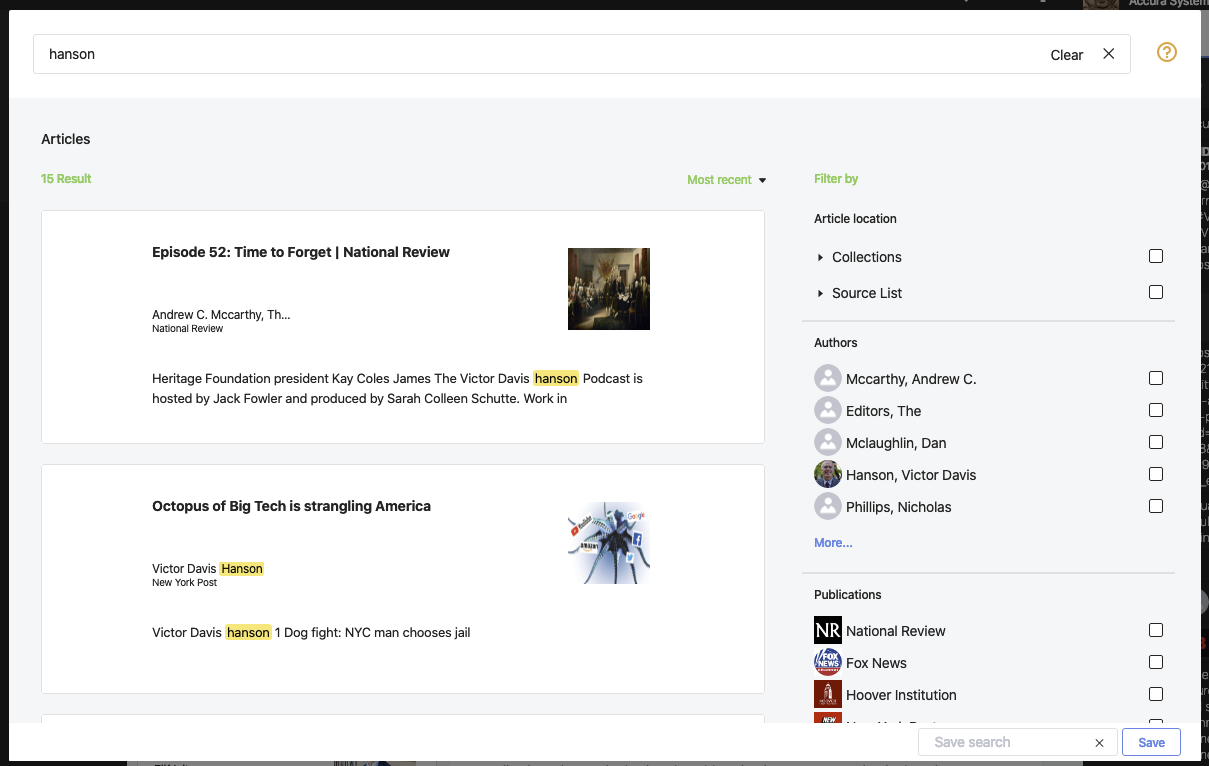Click author line Andrew C. Mccarthy, Th...
This screenshot has width=1209, height=766.
click(x=221, y=314)
